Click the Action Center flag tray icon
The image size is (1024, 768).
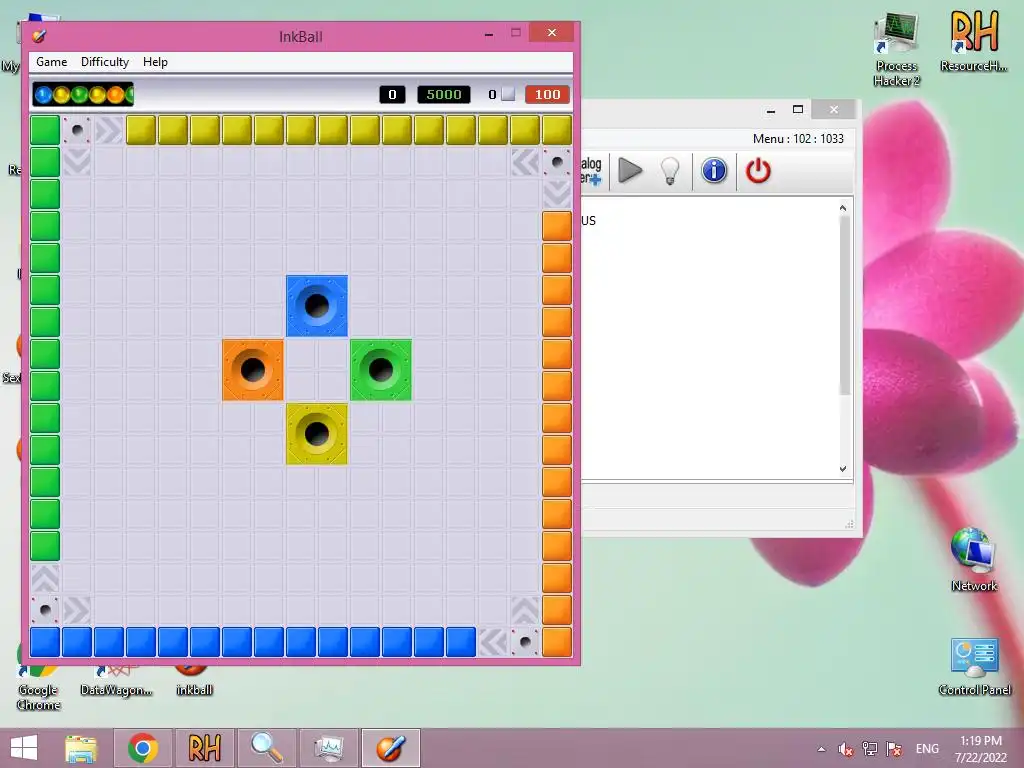tap(894, 749)
